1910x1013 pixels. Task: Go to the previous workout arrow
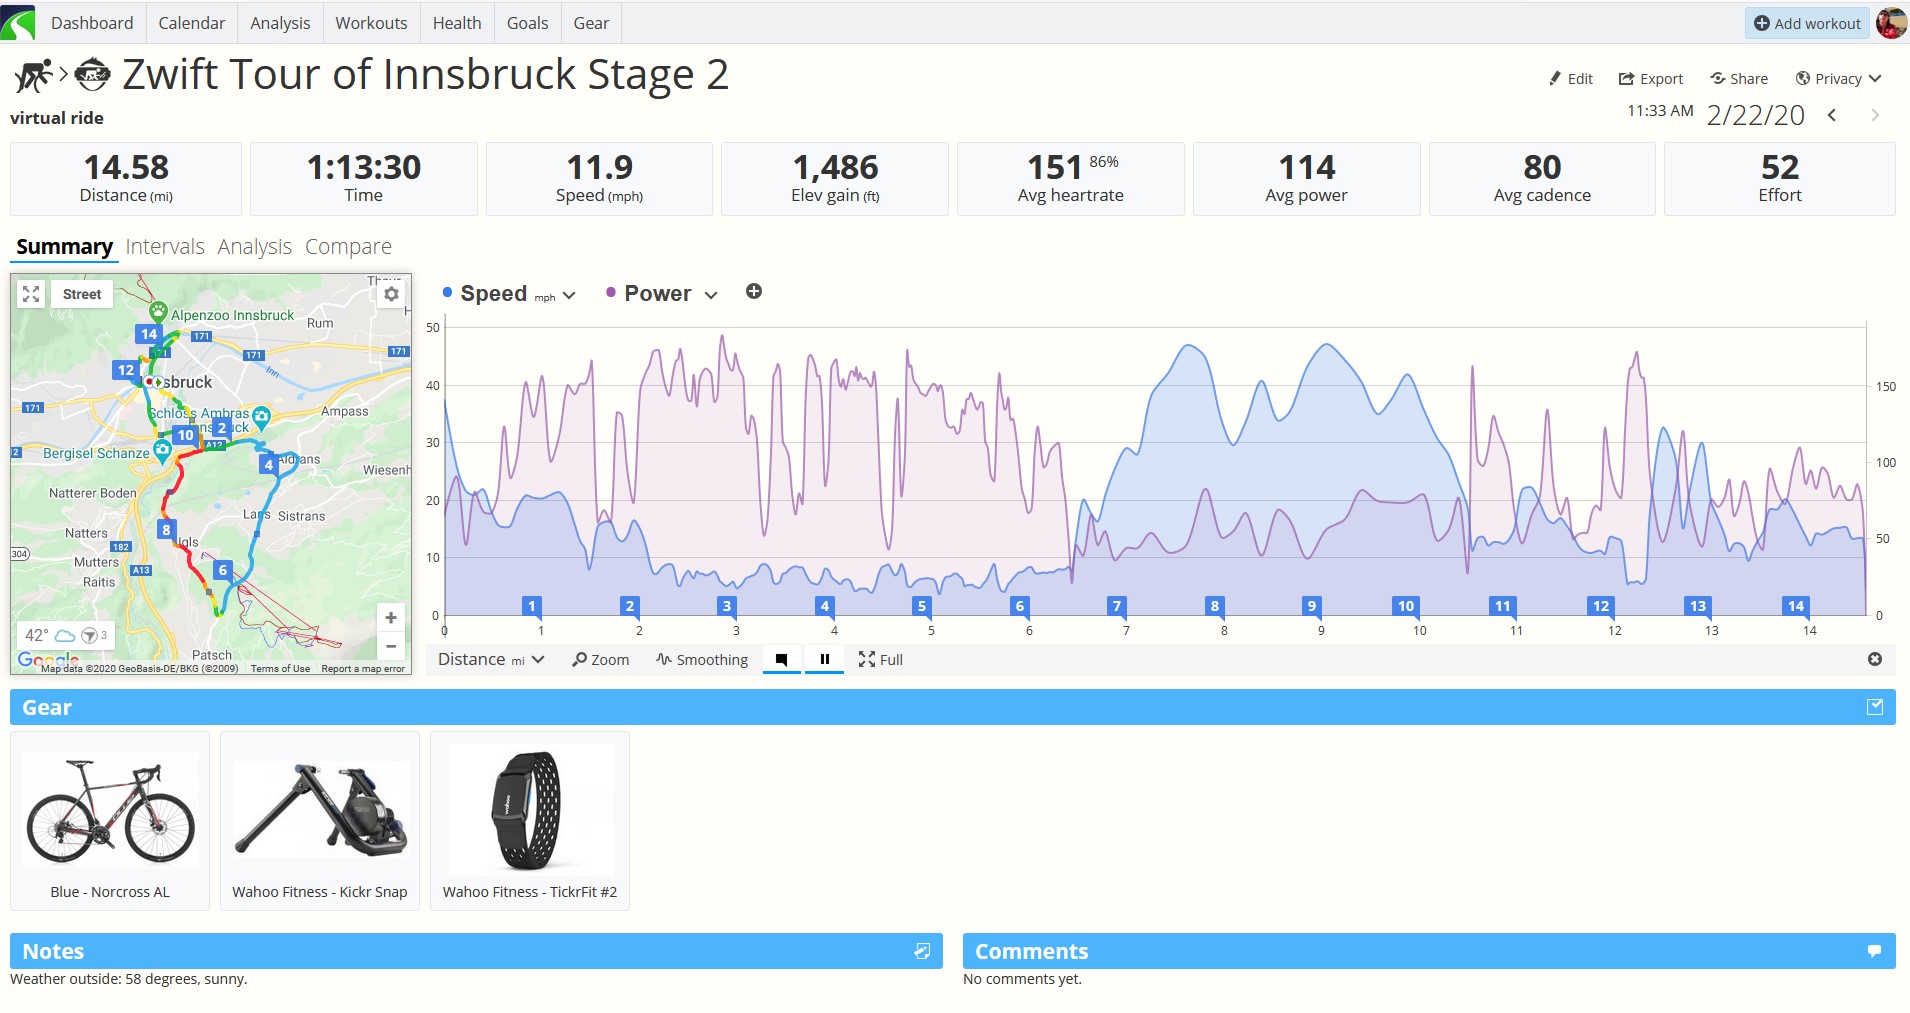tap(1832, 115)
